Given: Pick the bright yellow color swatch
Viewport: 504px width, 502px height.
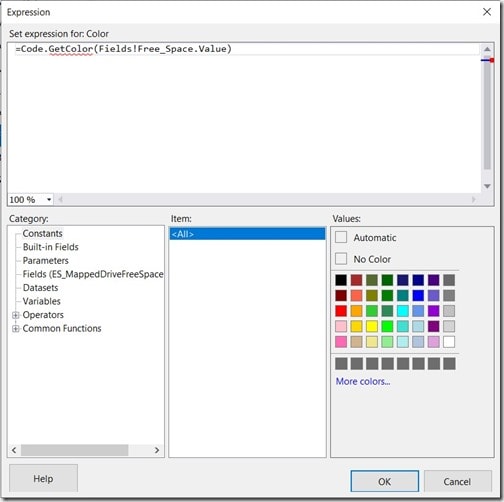Looking at the screenshot, I should 372,326.
